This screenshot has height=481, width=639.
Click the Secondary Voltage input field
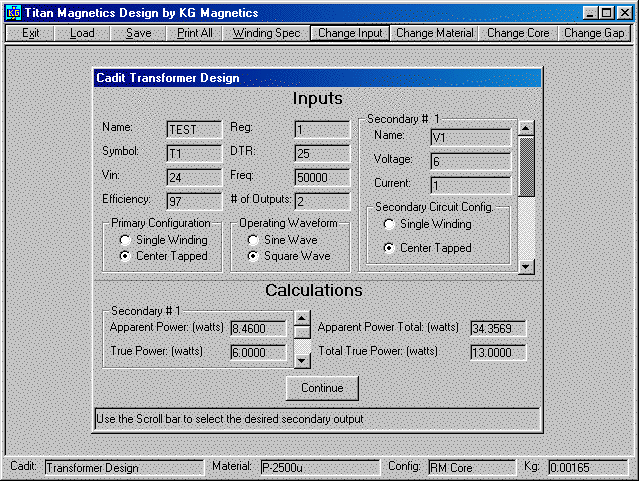click(471, 161)
